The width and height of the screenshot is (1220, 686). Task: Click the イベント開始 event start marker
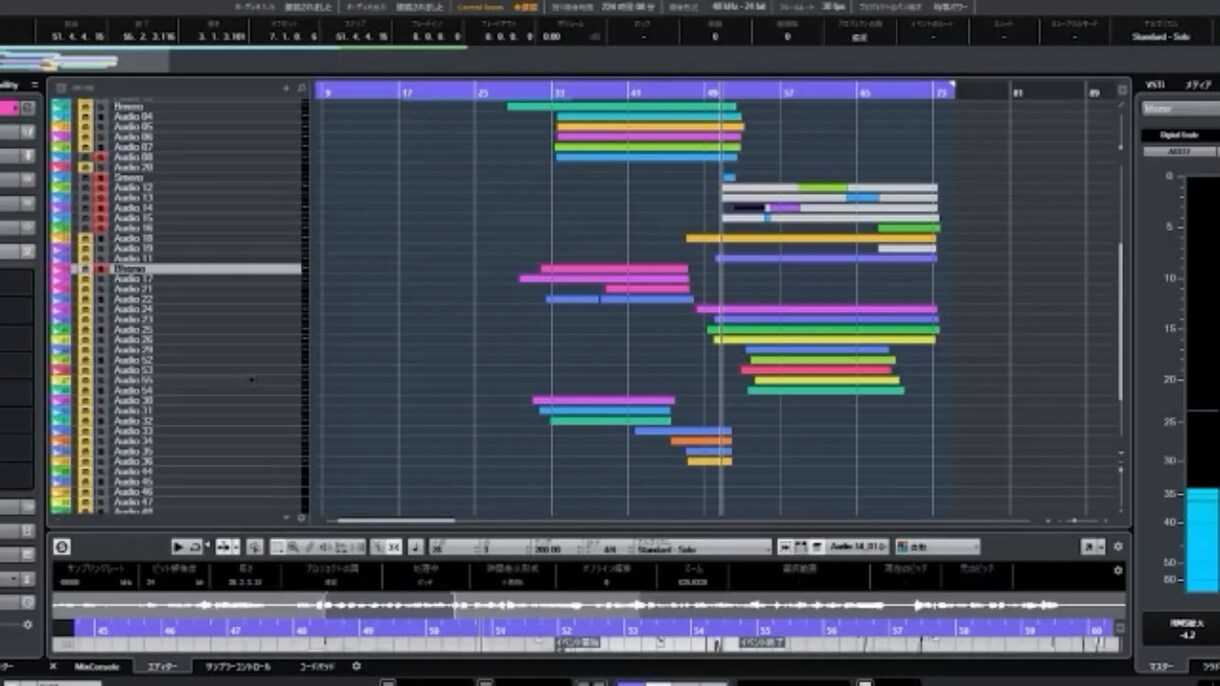(x=578, y=643)
